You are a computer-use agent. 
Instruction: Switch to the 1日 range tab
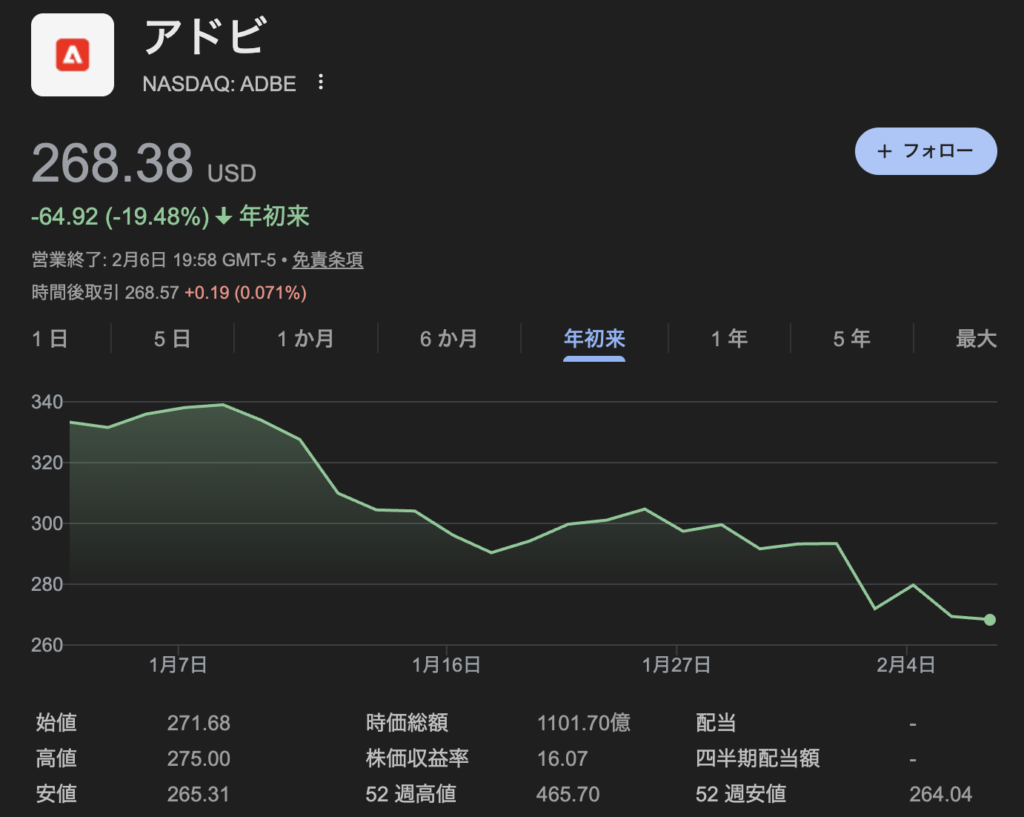click(50, 339)
